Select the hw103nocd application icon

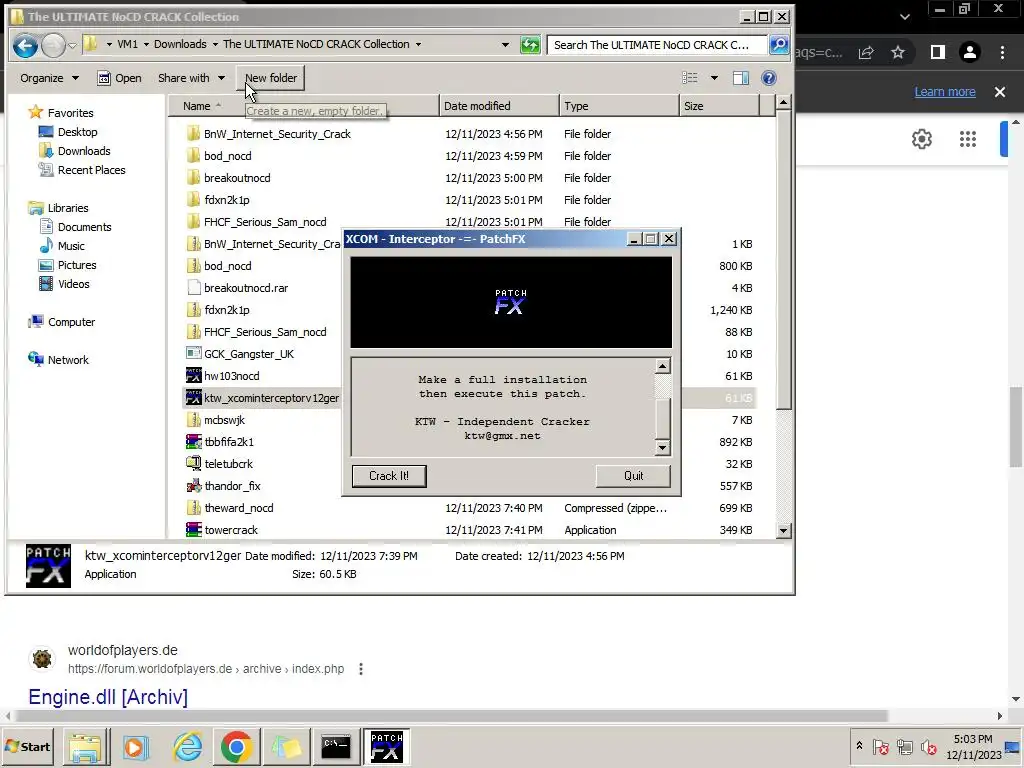pyautogui.click(x=193, y=376)
